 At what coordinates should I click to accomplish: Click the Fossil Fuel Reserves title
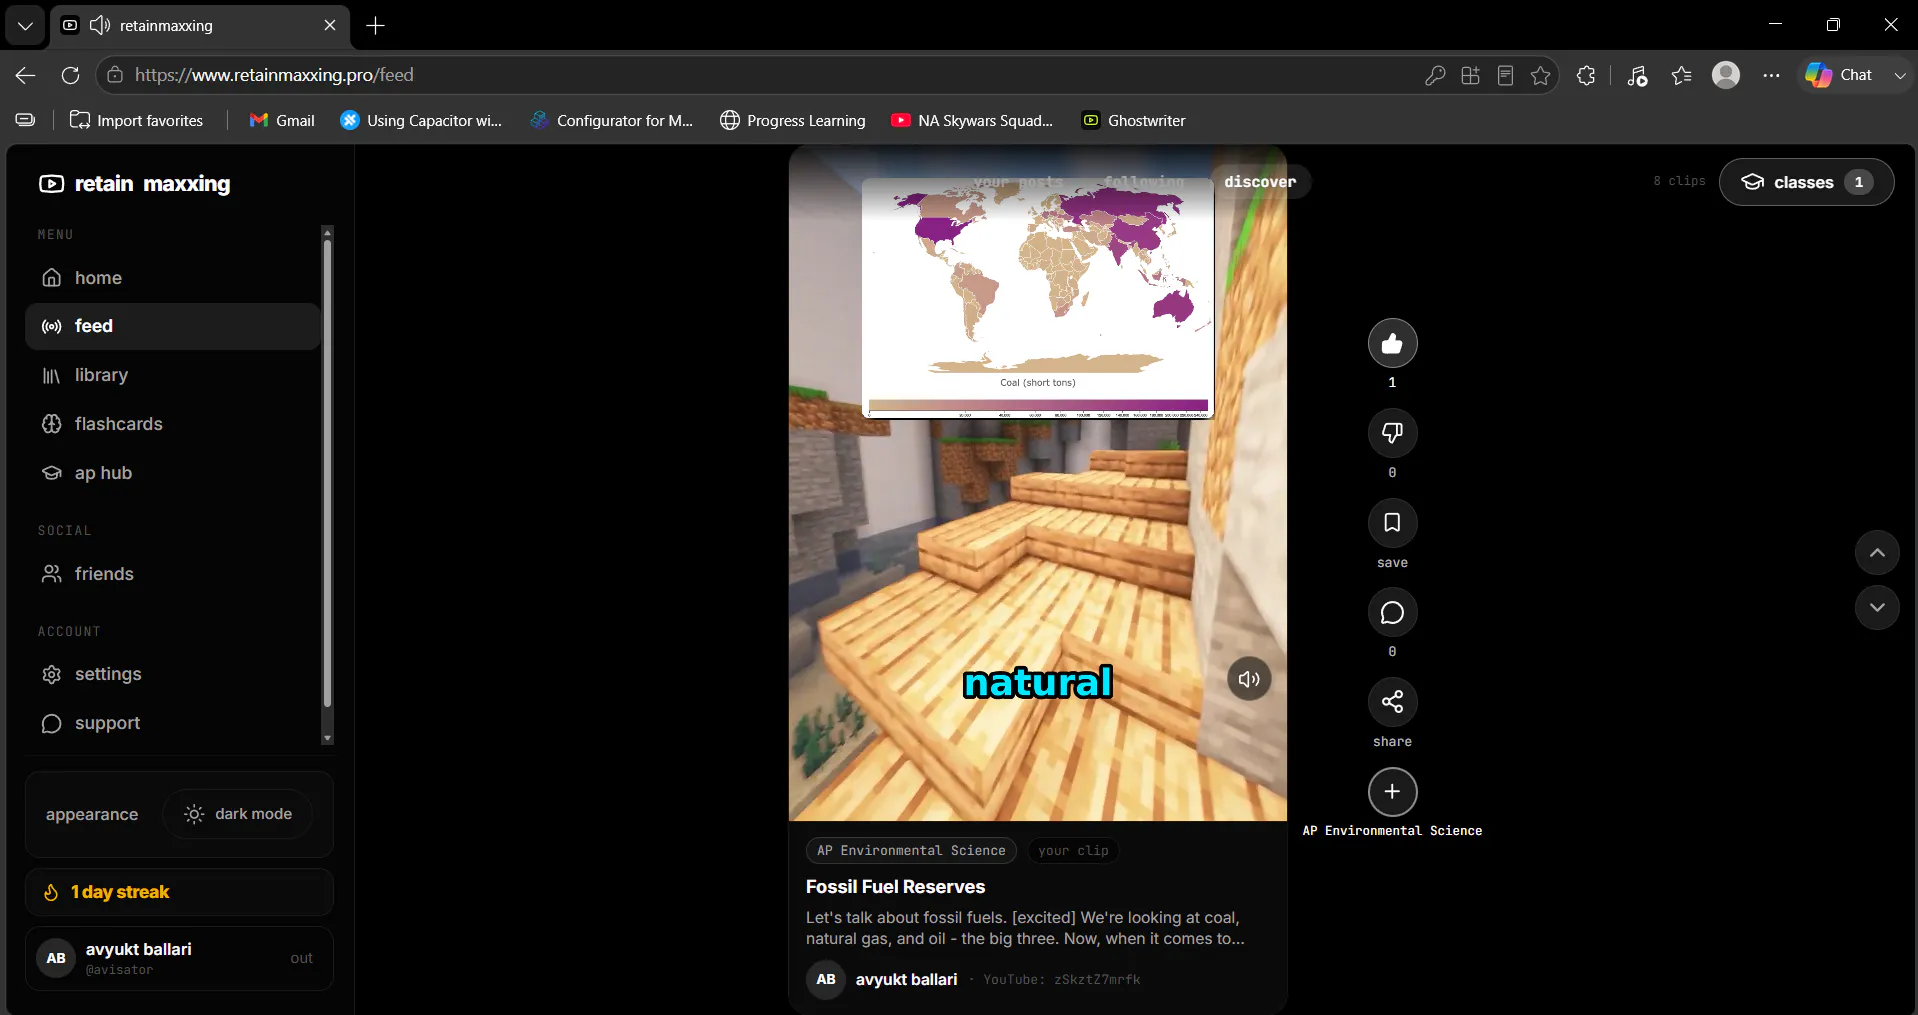click(895, 887)
